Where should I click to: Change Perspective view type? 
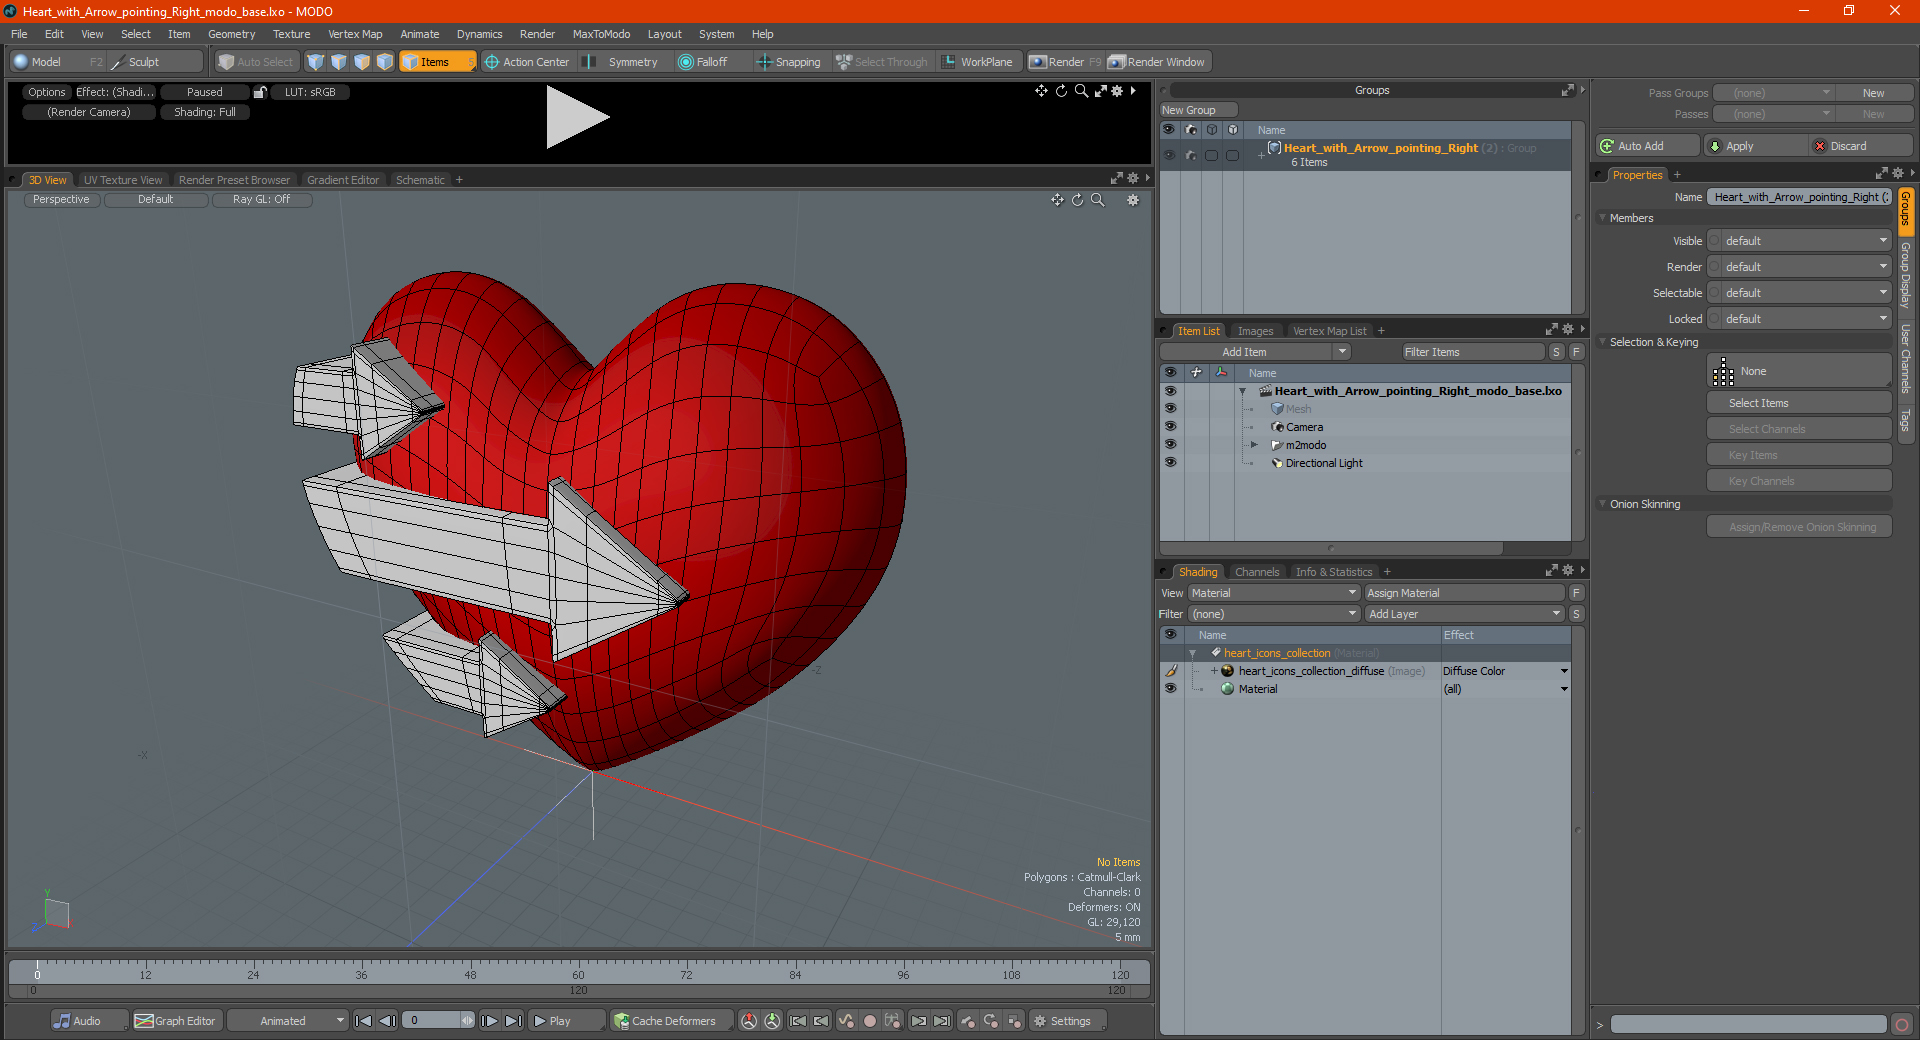(61, 199)
